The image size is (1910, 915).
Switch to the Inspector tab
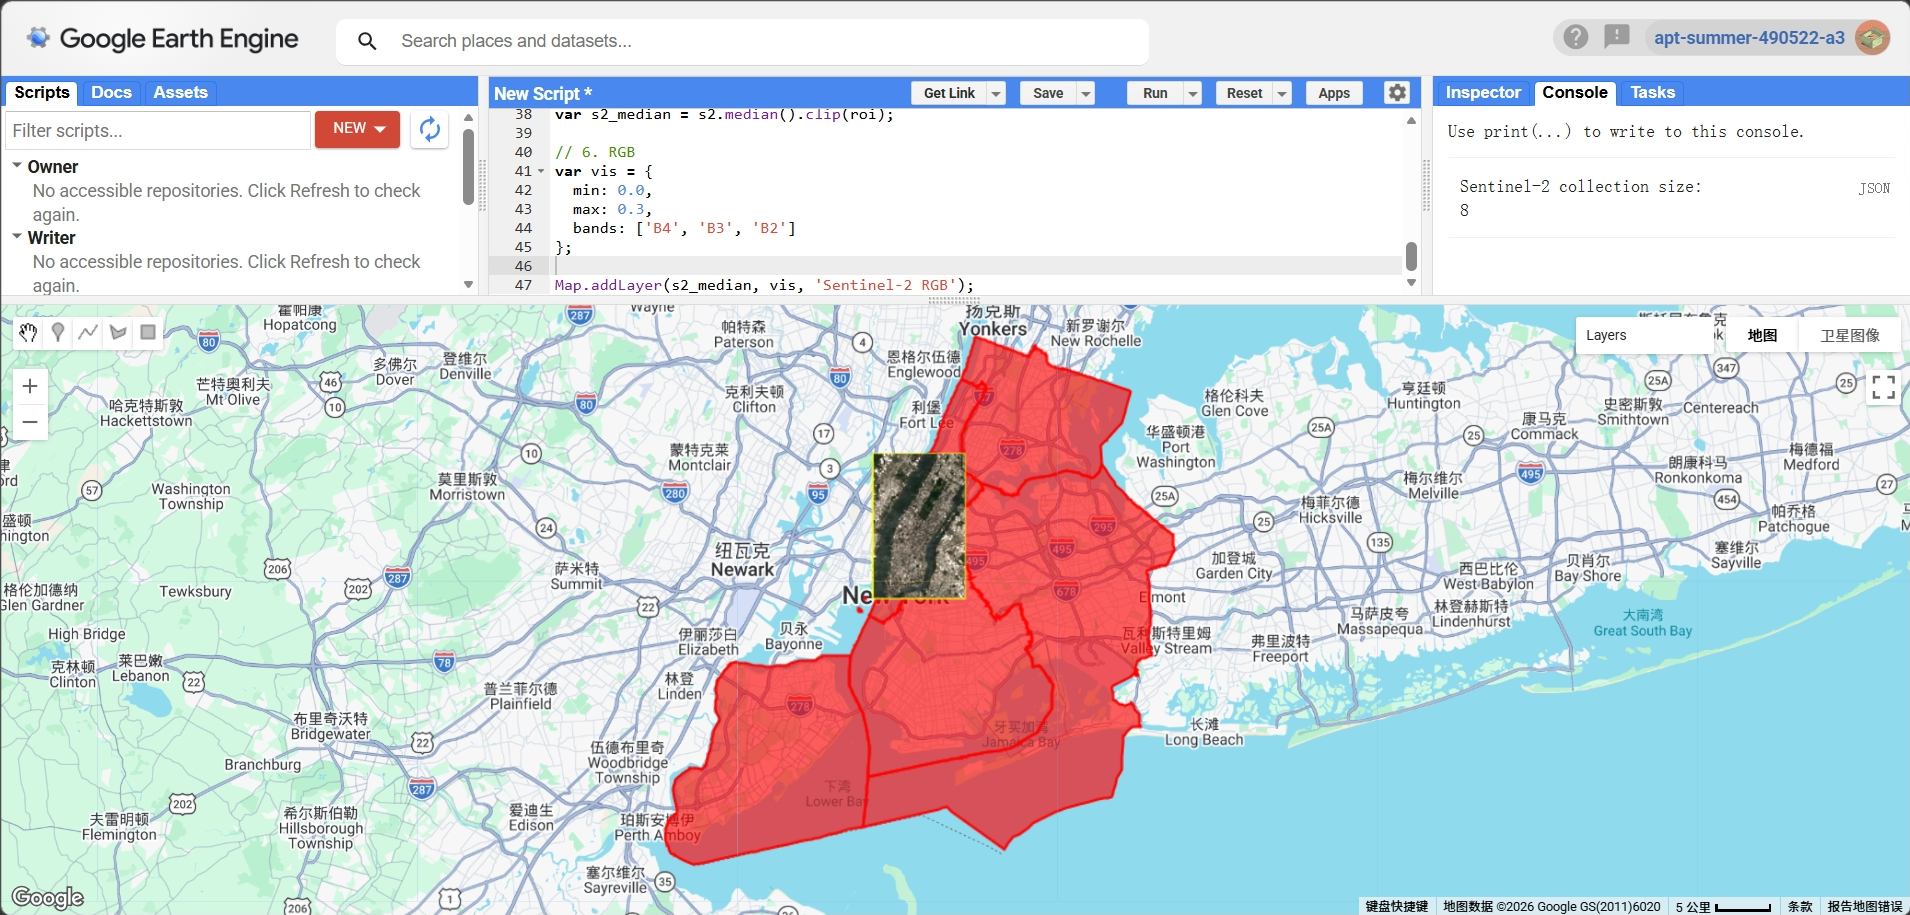pos(1483,92)
